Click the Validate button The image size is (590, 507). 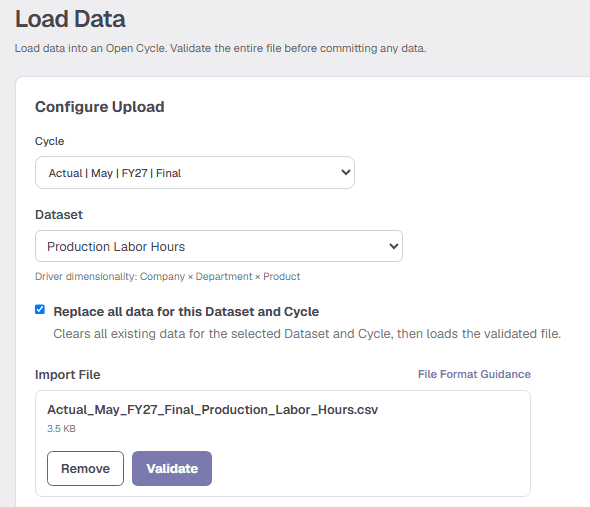(172, 468)
